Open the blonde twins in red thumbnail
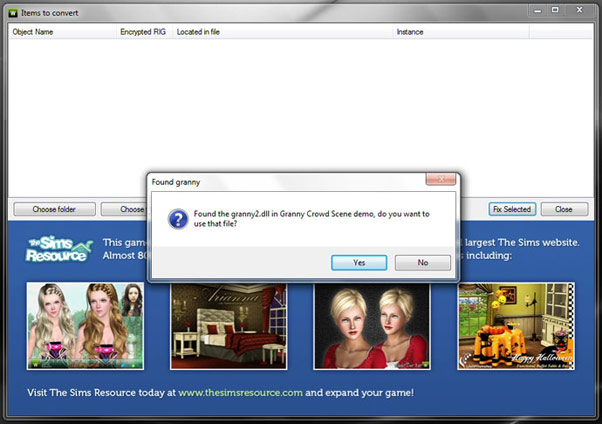The width and height of the screenshot is (602, 424). tap(371, 326)
